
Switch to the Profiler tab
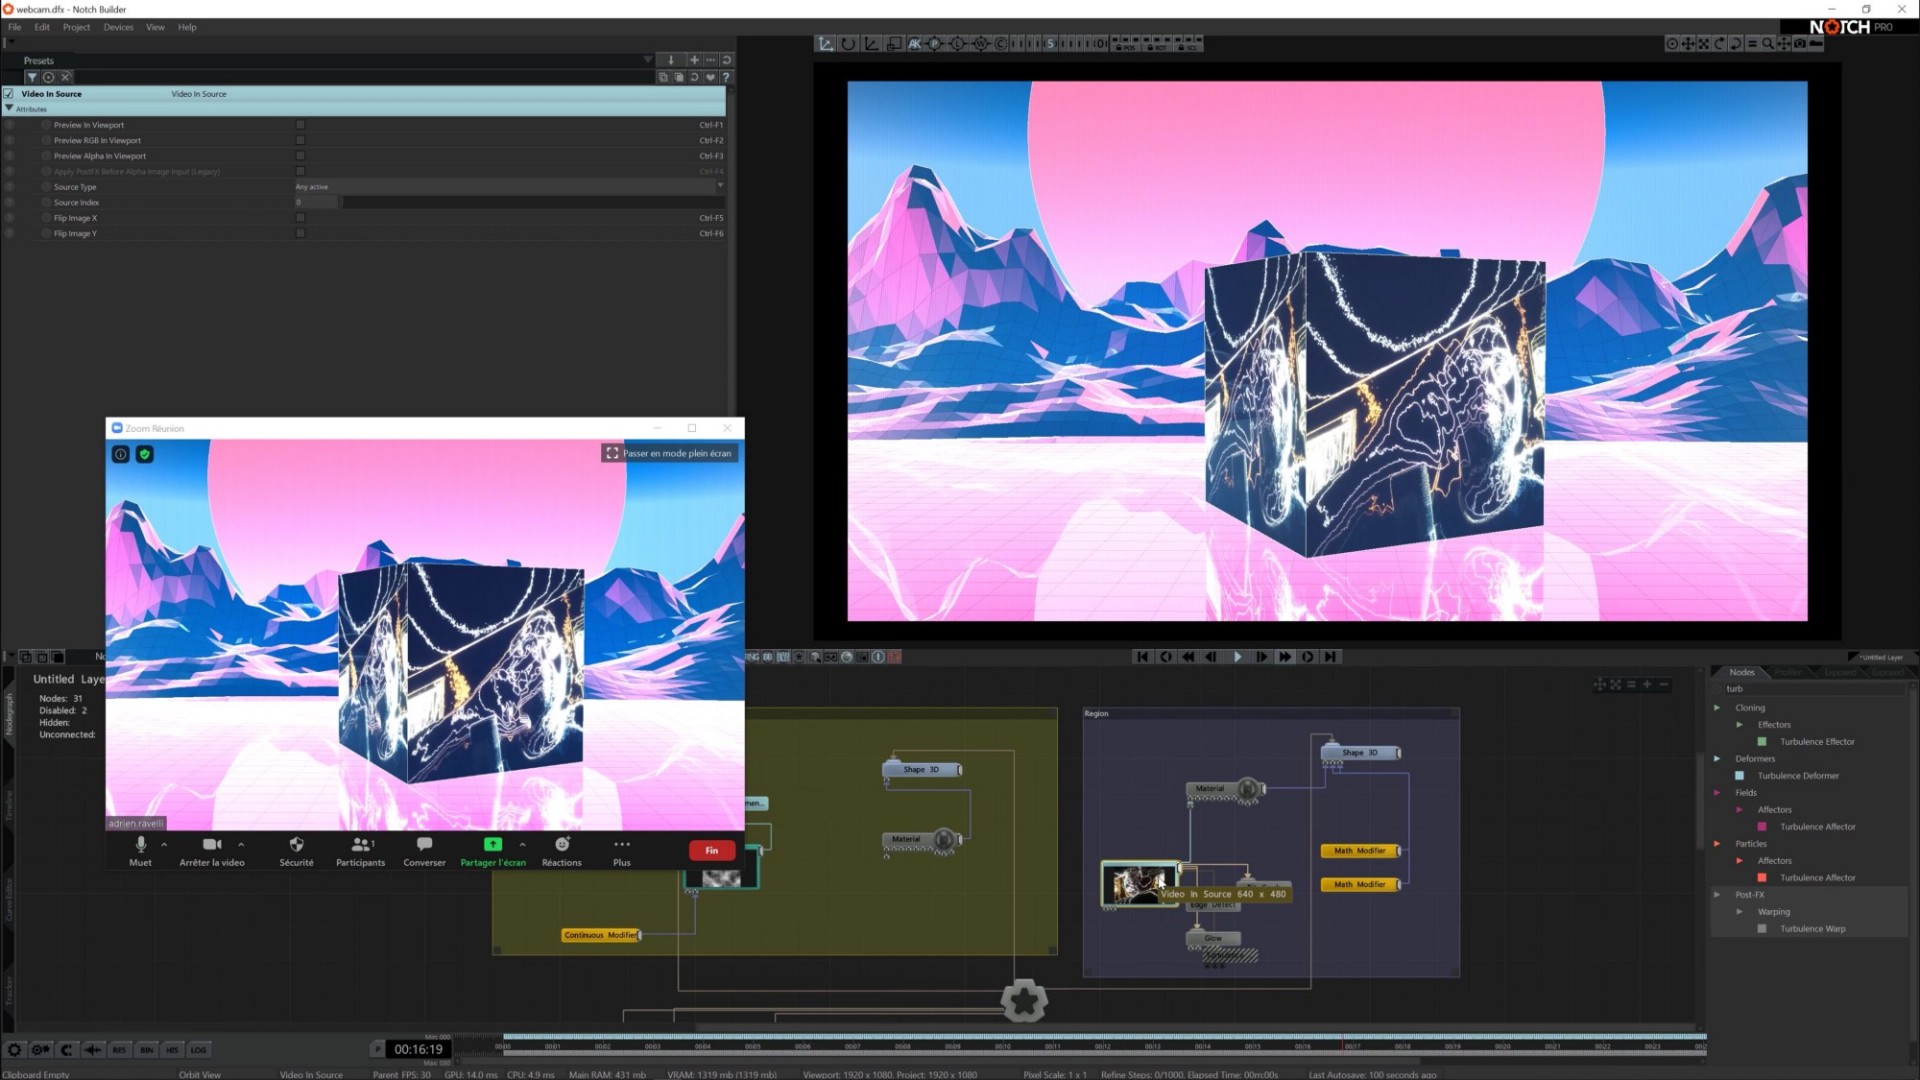pos(1788,672)
